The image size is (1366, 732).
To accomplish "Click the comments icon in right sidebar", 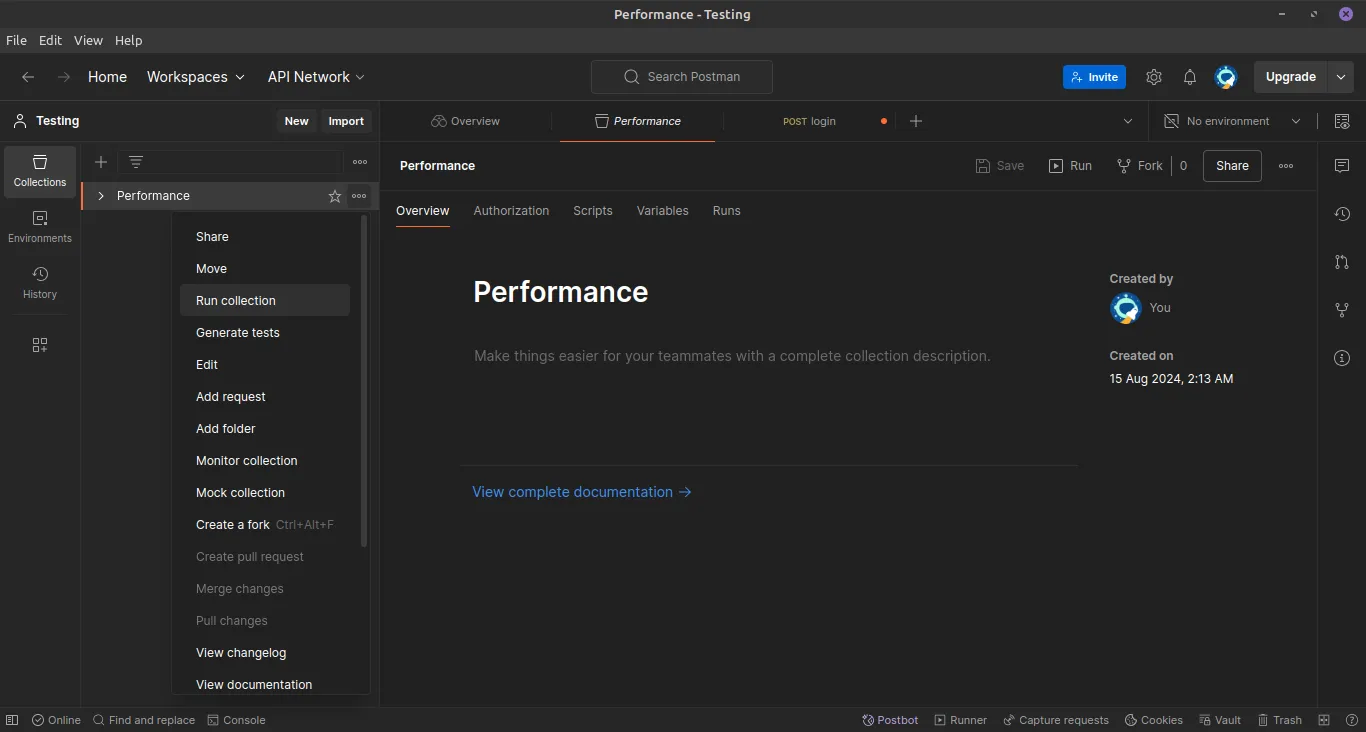I will [x=1342, y=166].
